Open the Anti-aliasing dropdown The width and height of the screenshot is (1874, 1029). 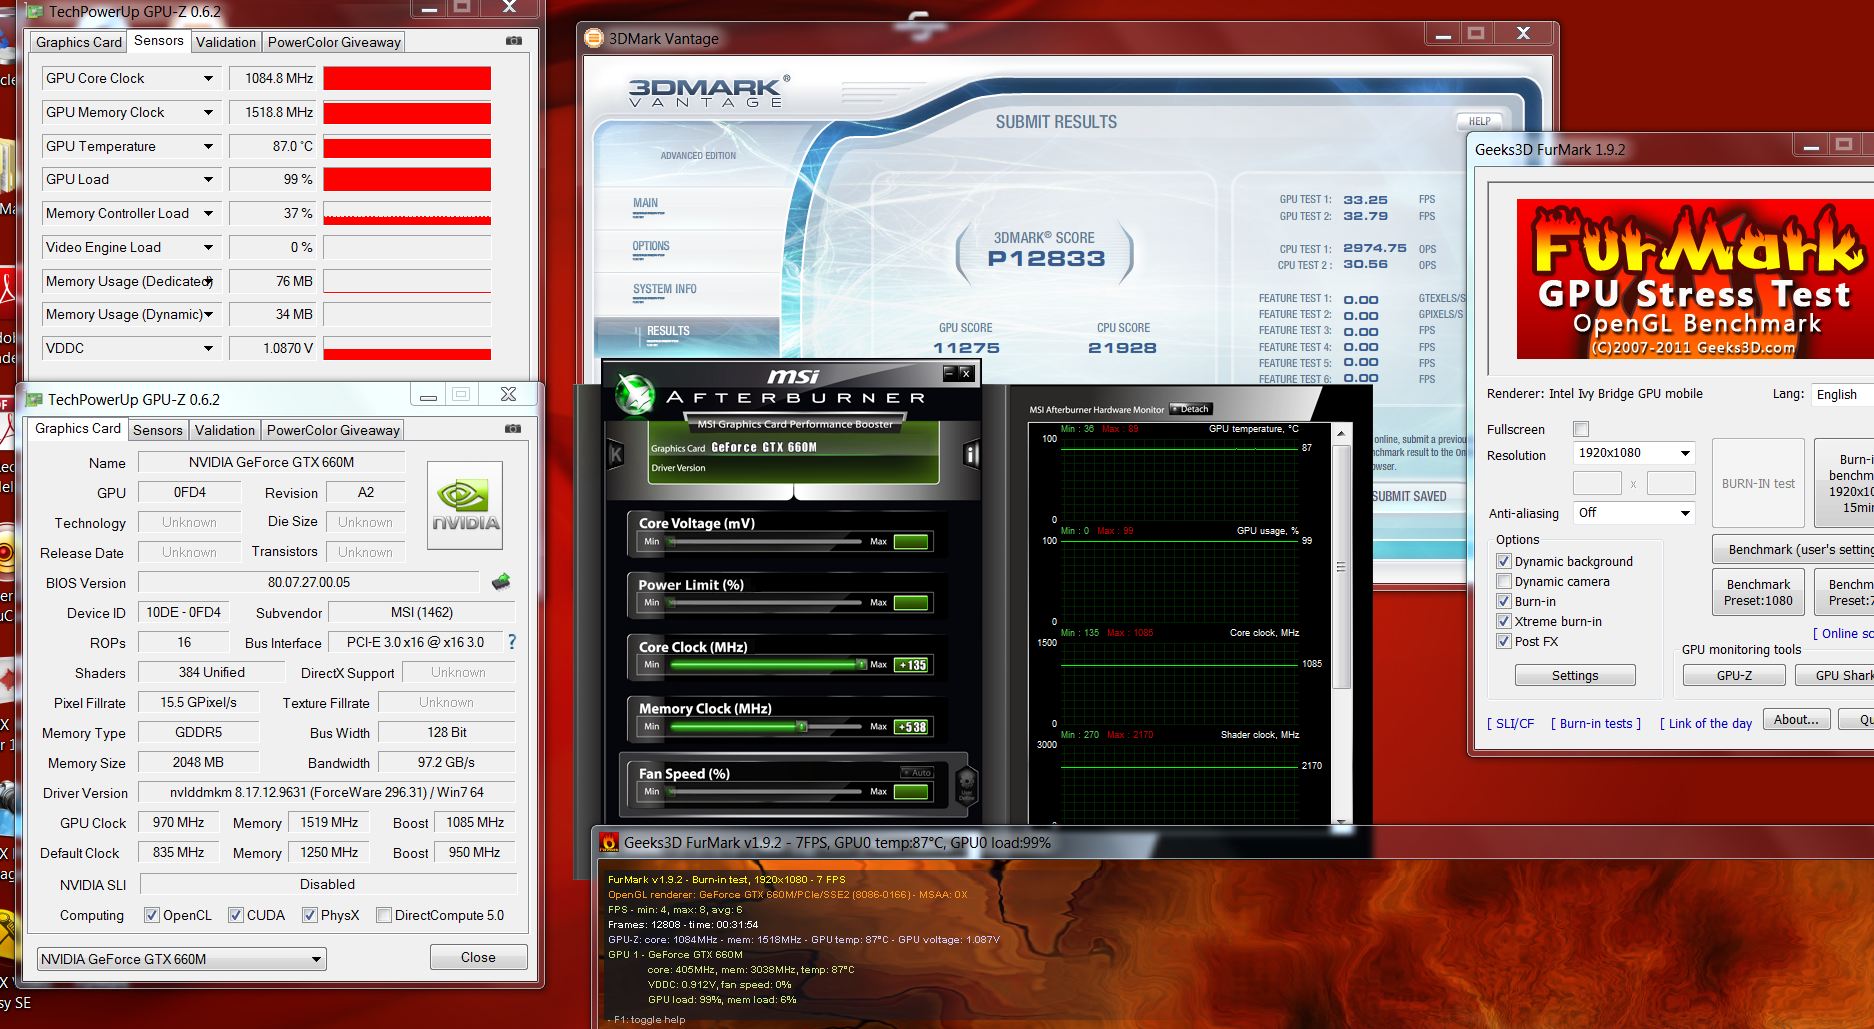pos(1634,513)
